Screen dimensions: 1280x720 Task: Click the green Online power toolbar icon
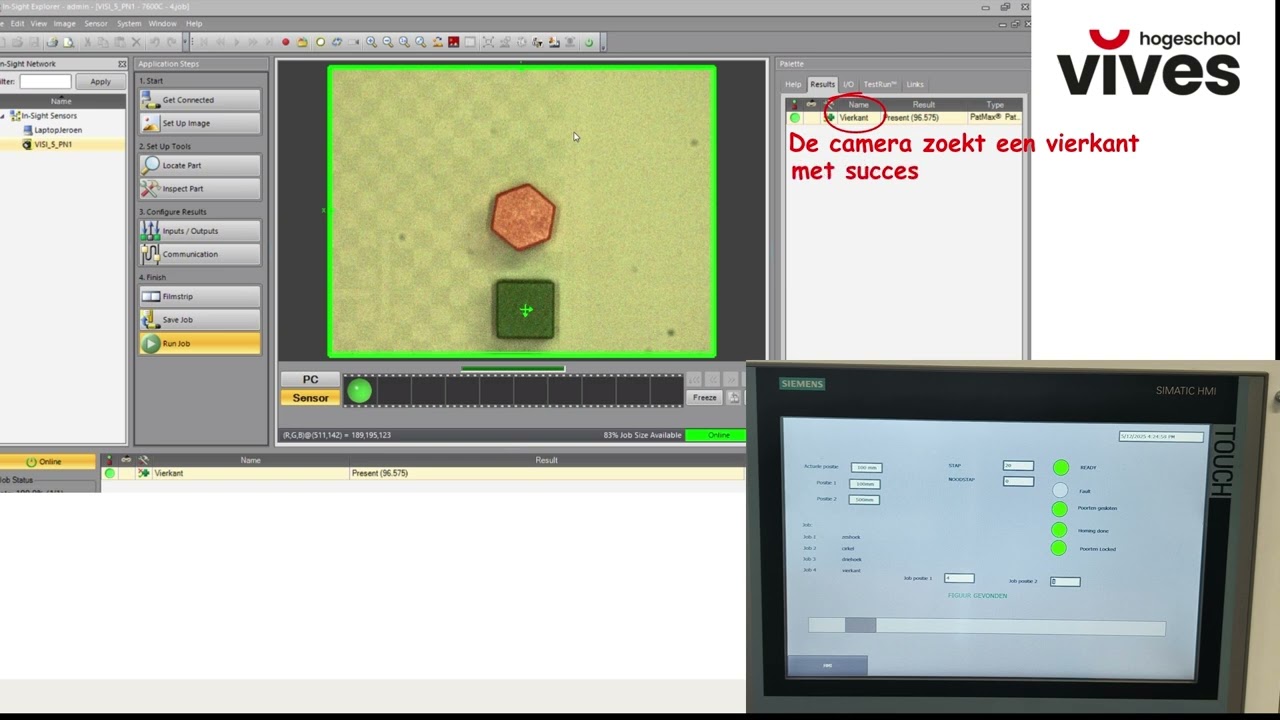pos(589,42)
